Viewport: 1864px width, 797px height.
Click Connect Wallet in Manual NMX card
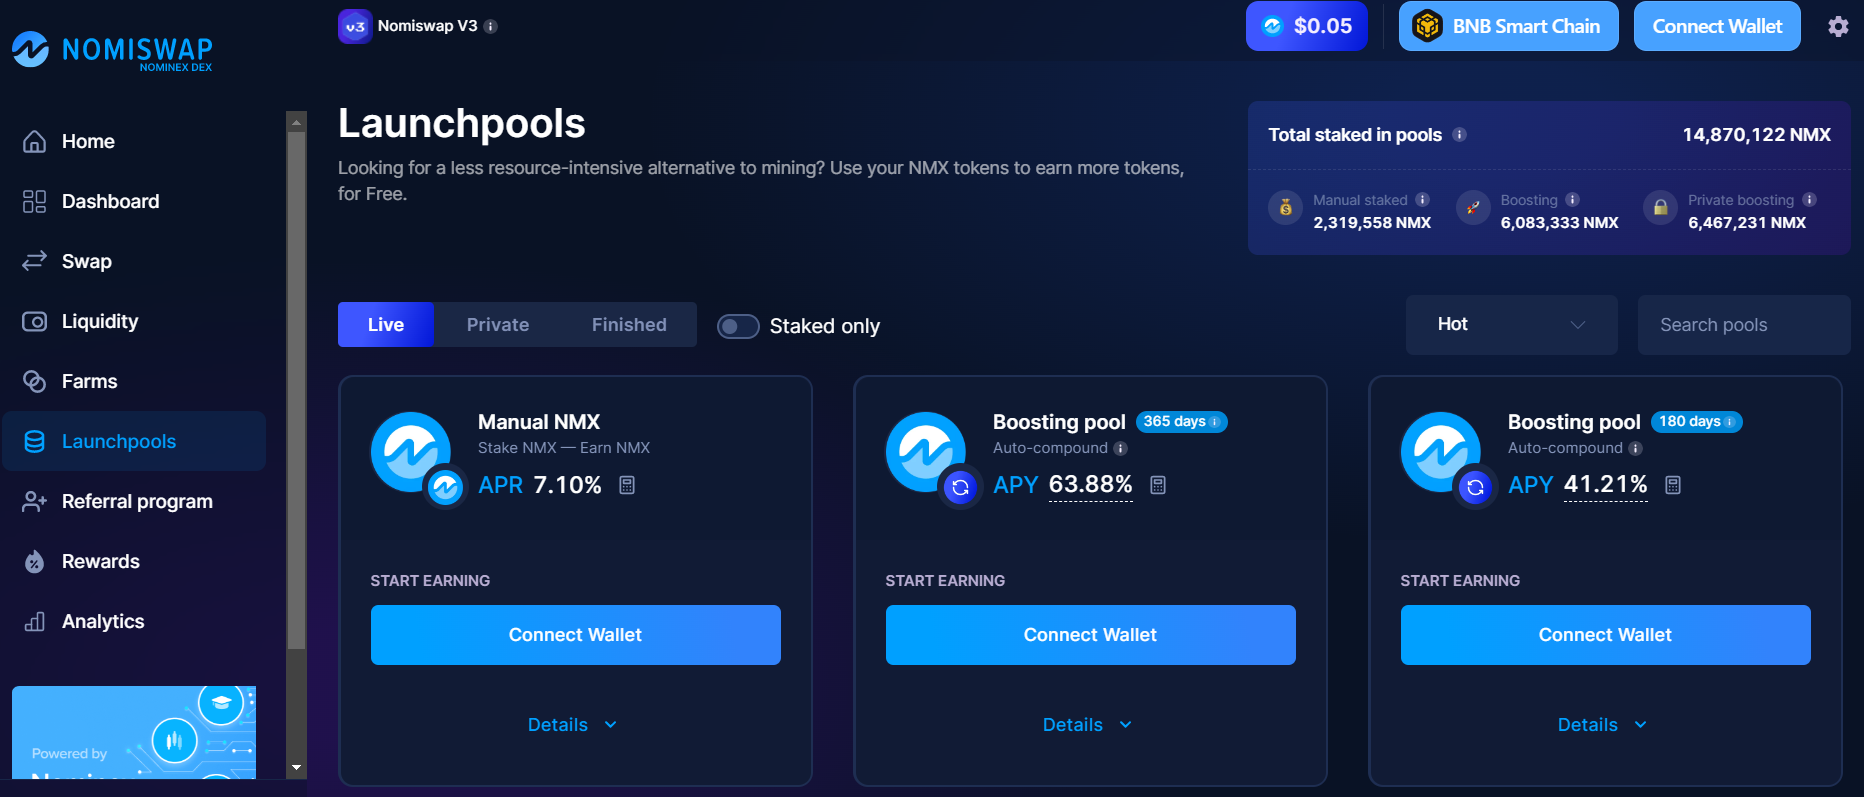point(575,635)
